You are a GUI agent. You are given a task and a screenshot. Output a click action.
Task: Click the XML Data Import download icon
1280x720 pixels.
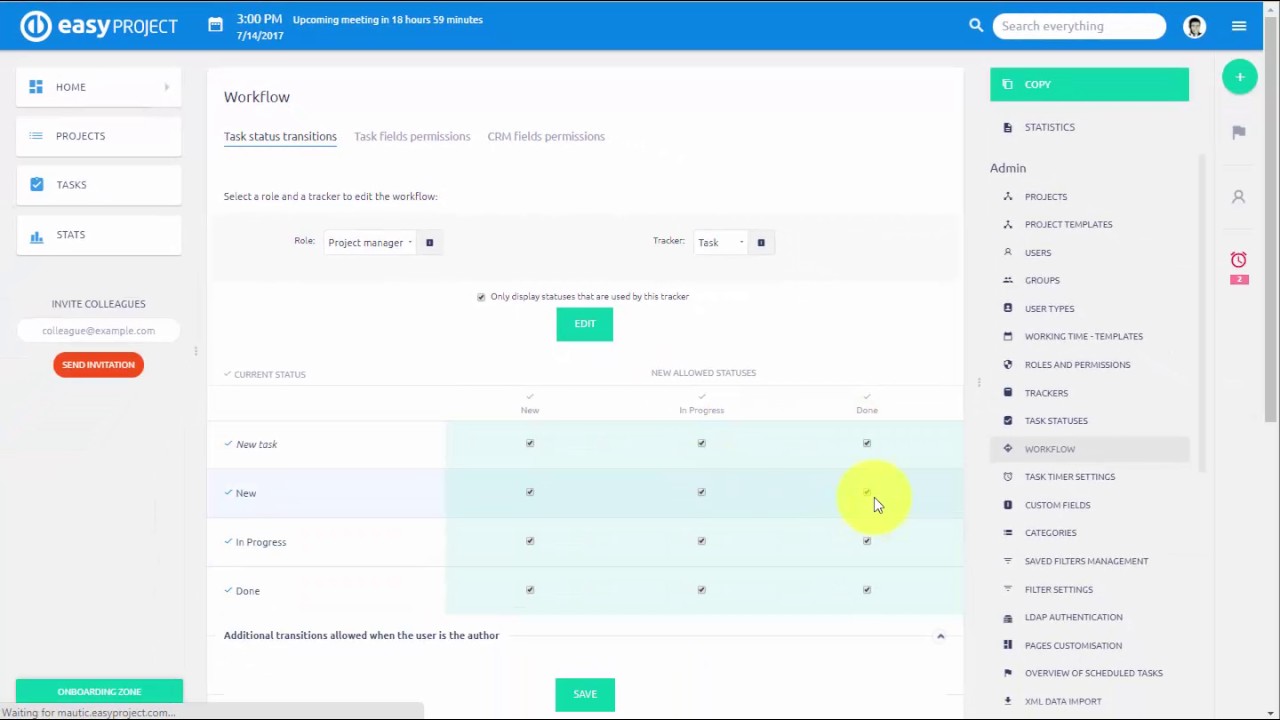pyautogui.click(x=1007, y=701)
